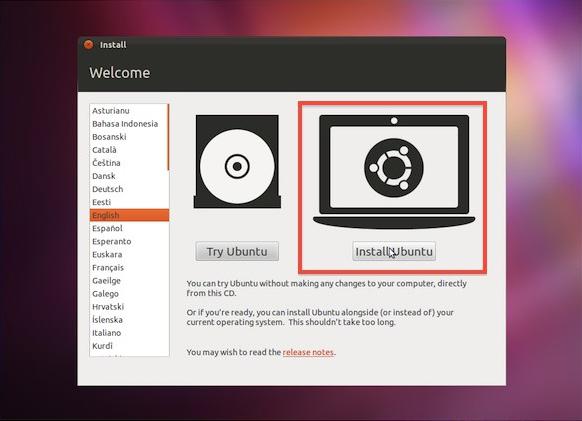Select Bahasa Indonesia language
The image size is (582, 421).
click(x=129, y=124)
